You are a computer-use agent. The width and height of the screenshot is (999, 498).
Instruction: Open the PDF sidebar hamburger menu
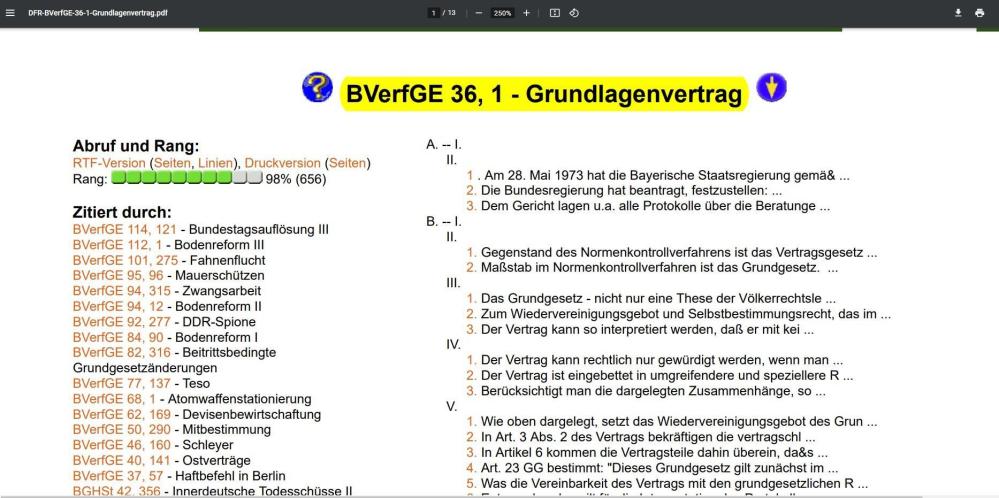(9, 12)
